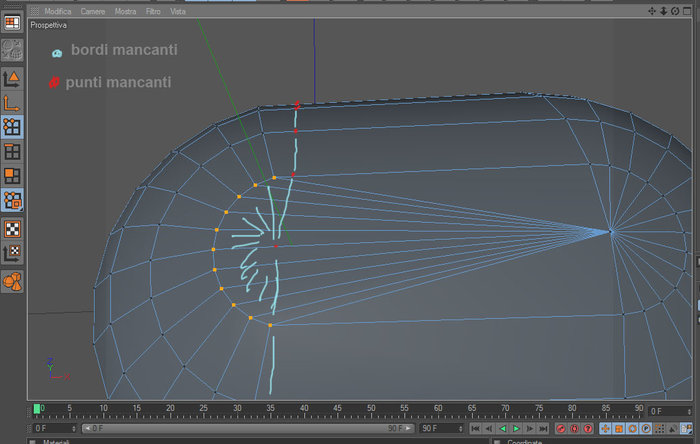Toggle the Parameter keyframe recording button
The image size is (700, 444).
(646, 429)
